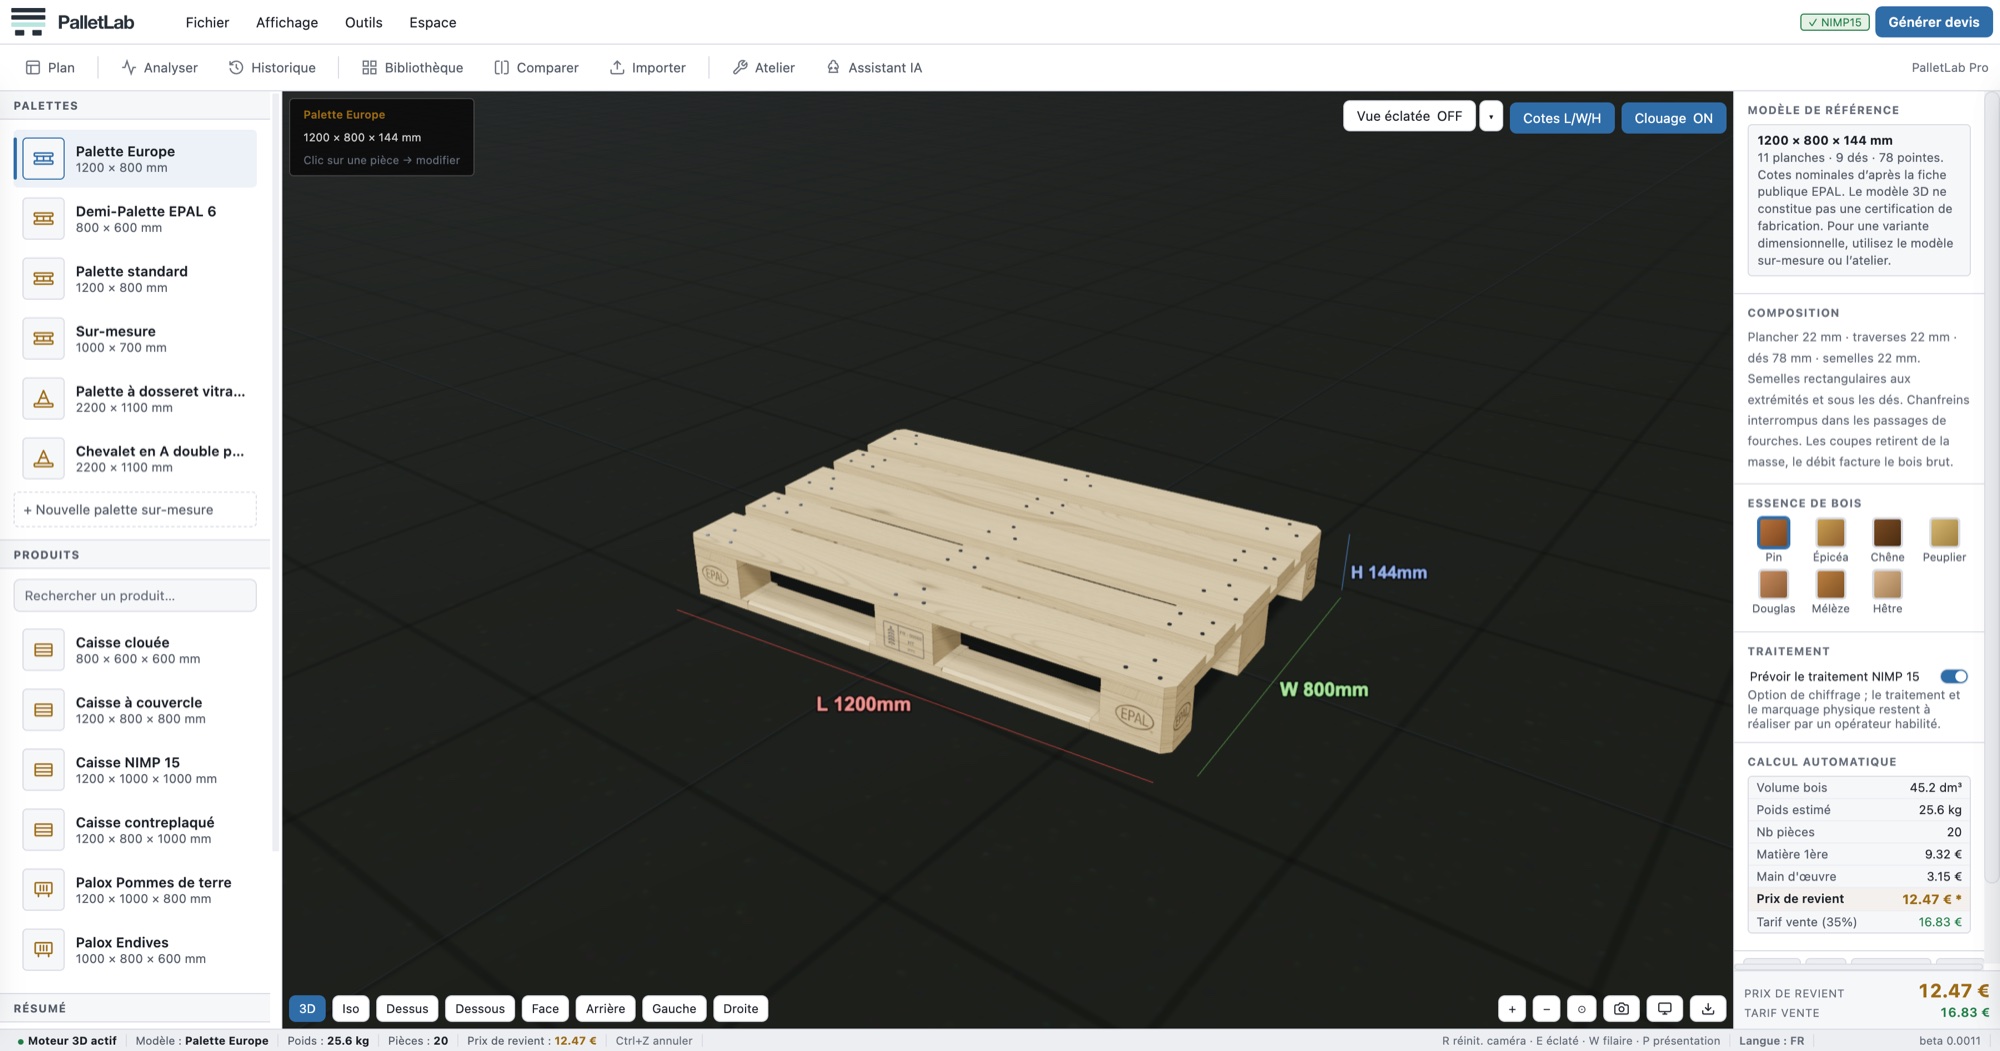Screen dimensions: 2000x1051
Task: Open the Comparer tool
Action: pos(536,67)
